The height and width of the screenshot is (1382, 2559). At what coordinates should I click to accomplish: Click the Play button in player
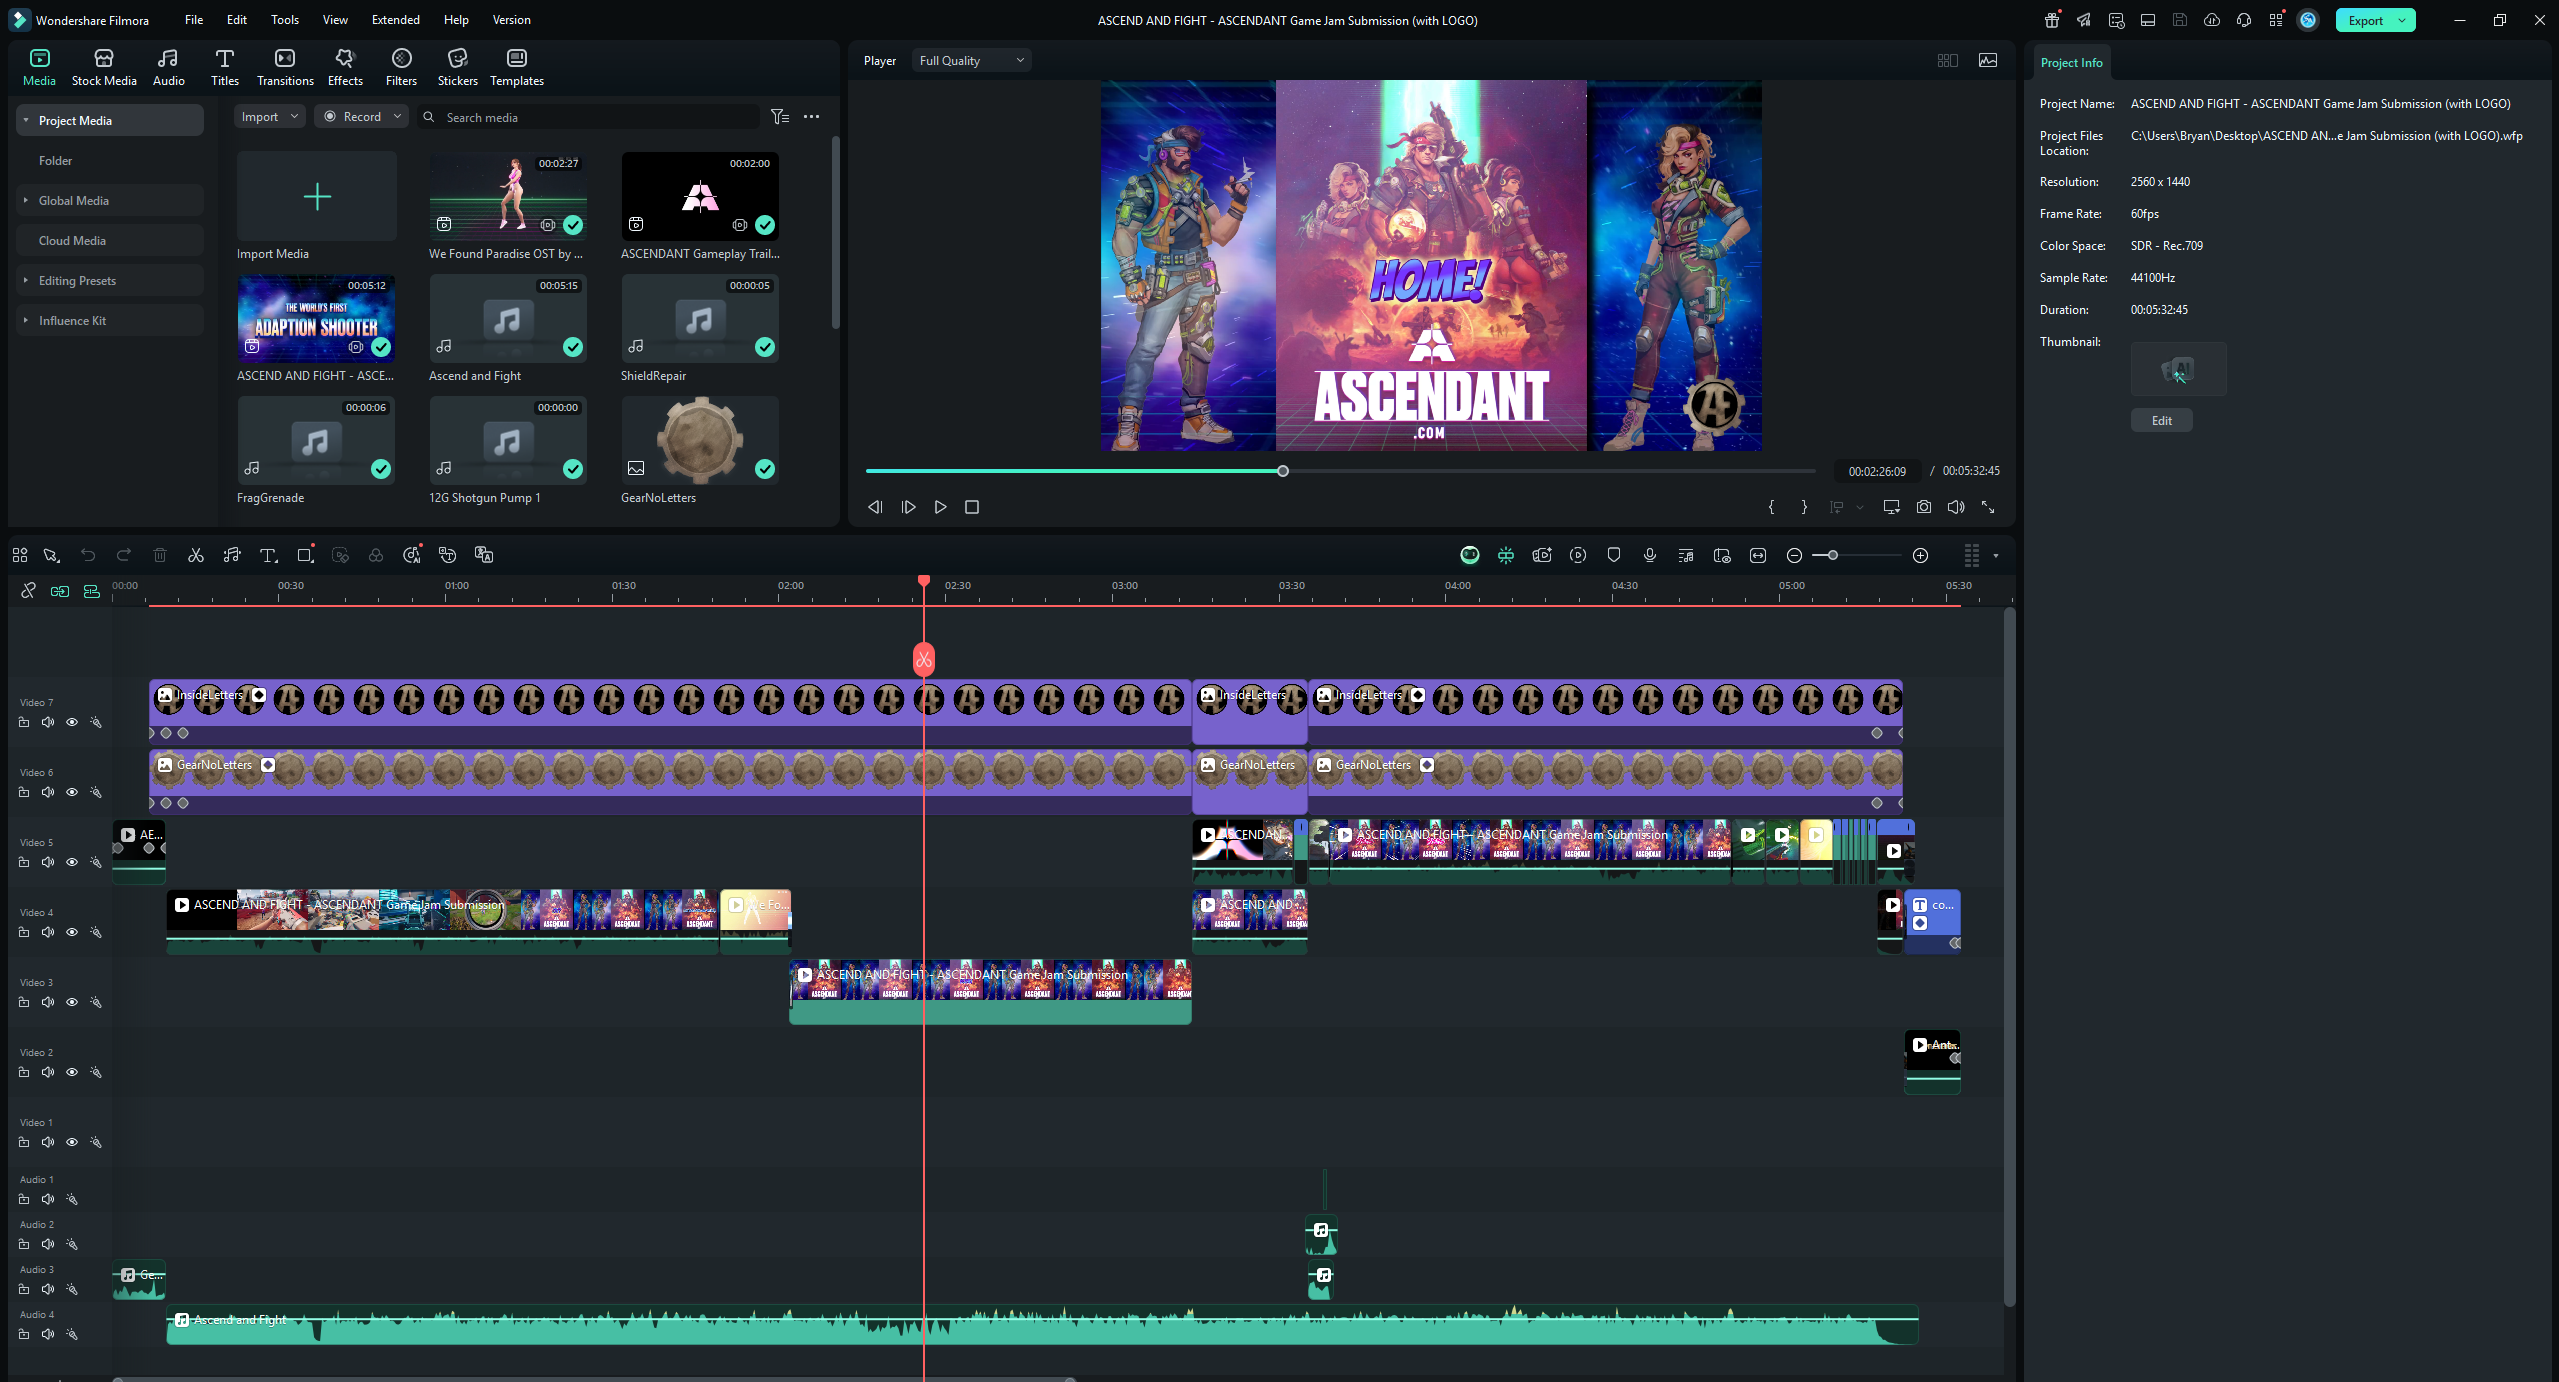[x=940, y=507]
